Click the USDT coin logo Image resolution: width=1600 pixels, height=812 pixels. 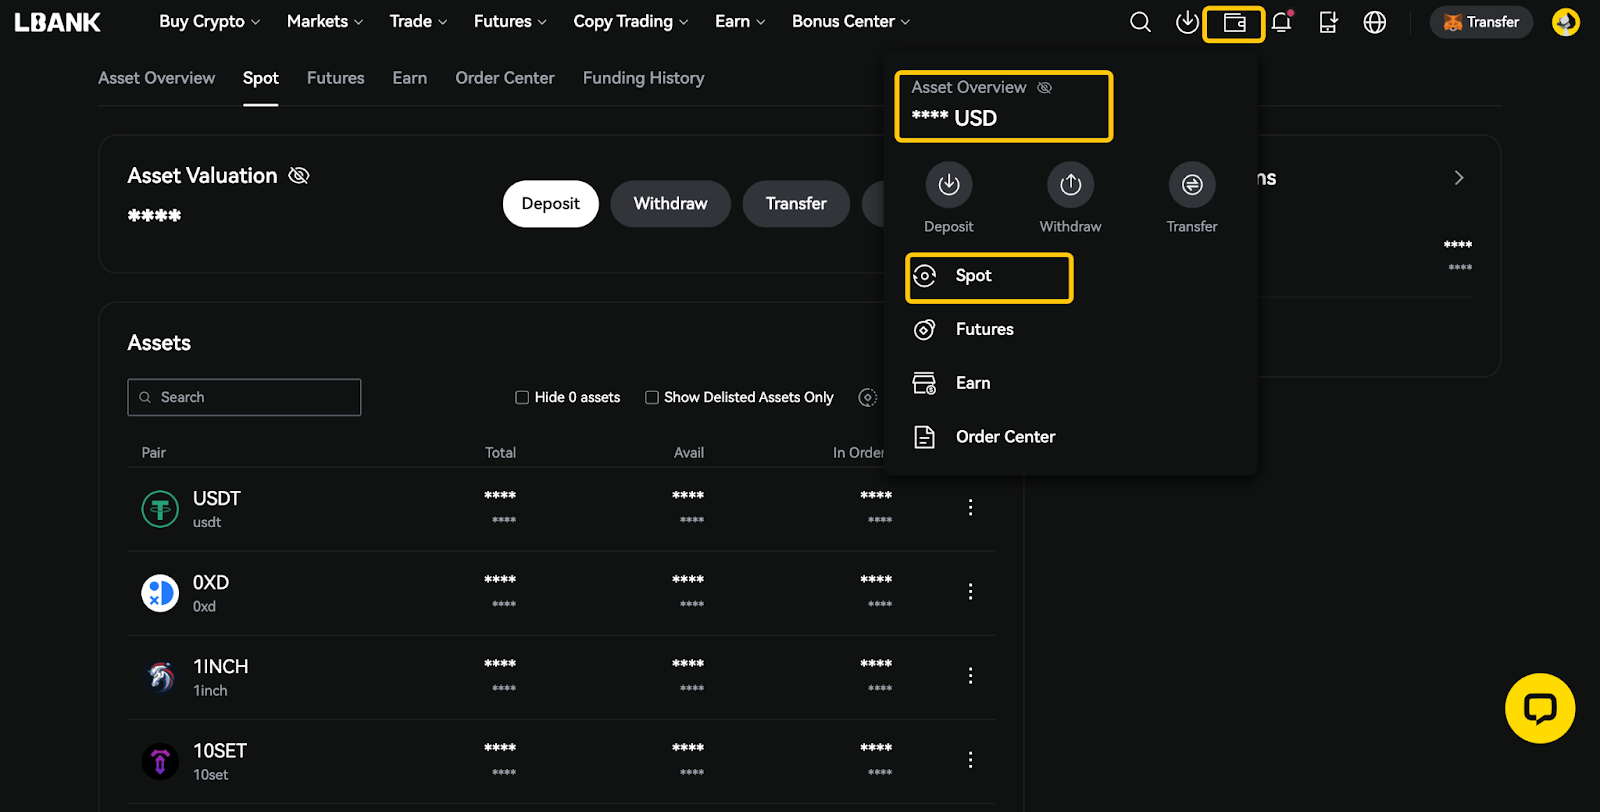click(x=160, y=509)
